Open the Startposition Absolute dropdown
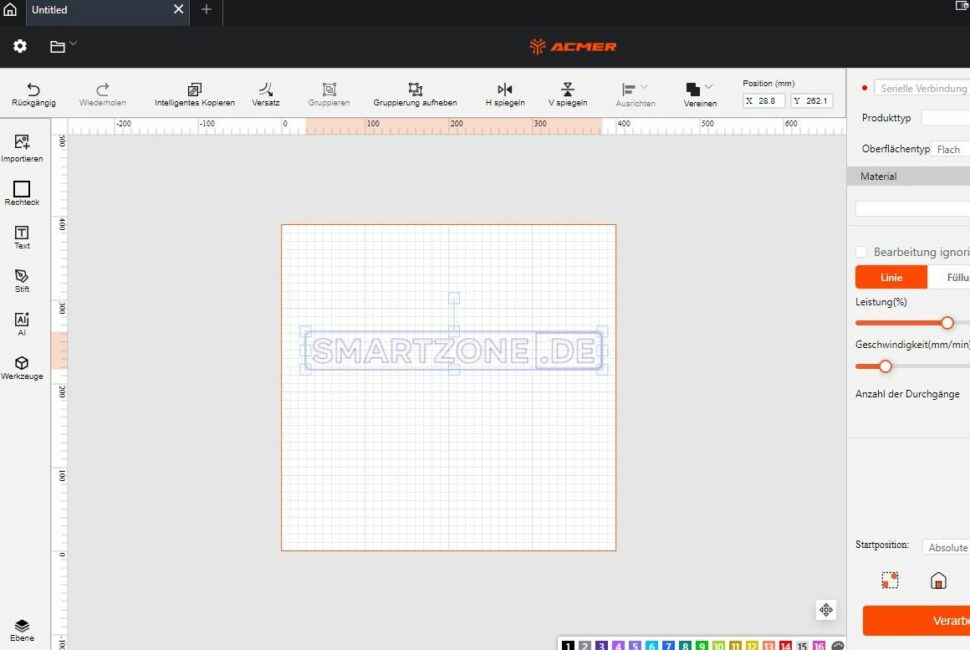 pyautogui.click(x=946, y=547)
